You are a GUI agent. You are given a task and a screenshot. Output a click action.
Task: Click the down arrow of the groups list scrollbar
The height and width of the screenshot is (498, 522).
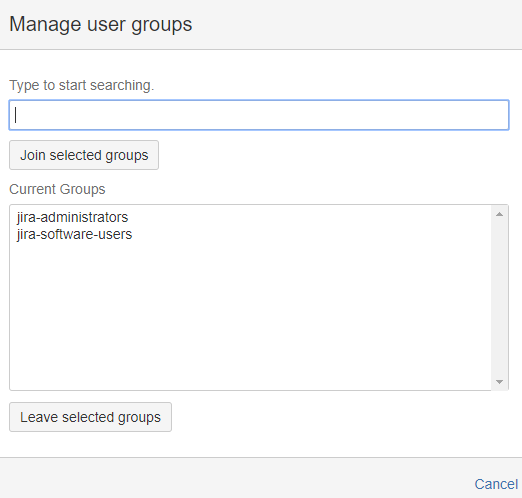click(x=499, y=382)
